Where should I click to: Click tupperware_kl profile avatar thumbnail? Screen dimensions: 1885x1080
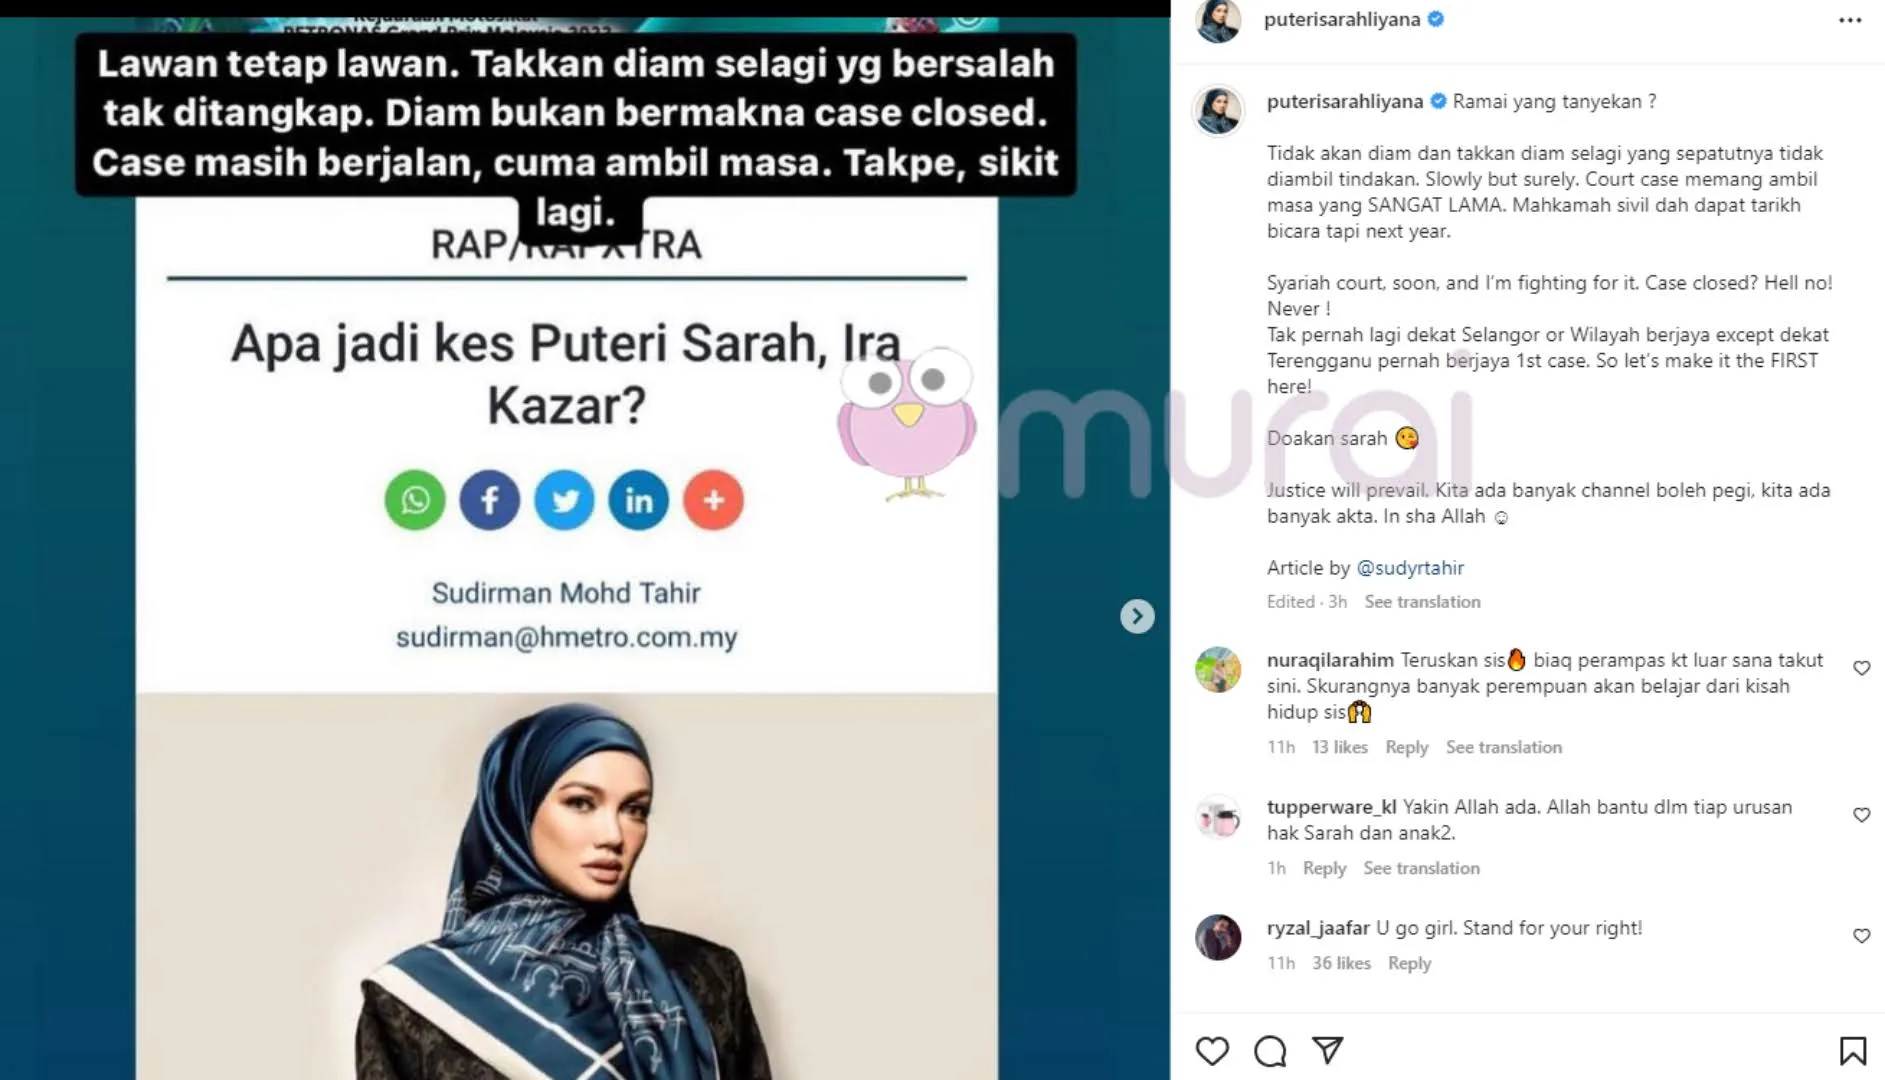coord(1218,817)
